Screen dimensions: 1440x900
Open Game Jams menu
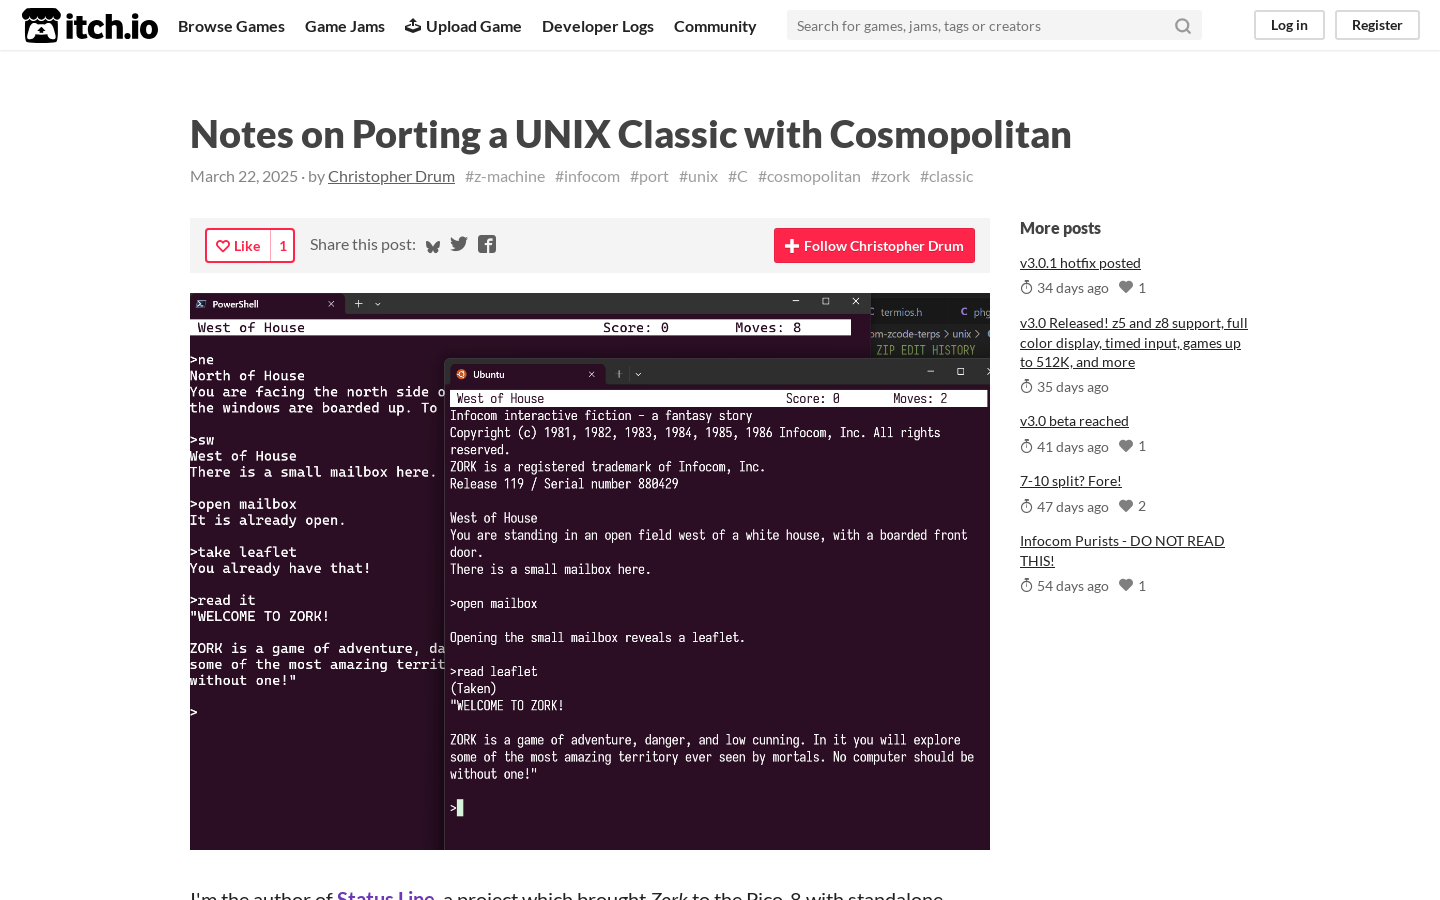point(345,26)
